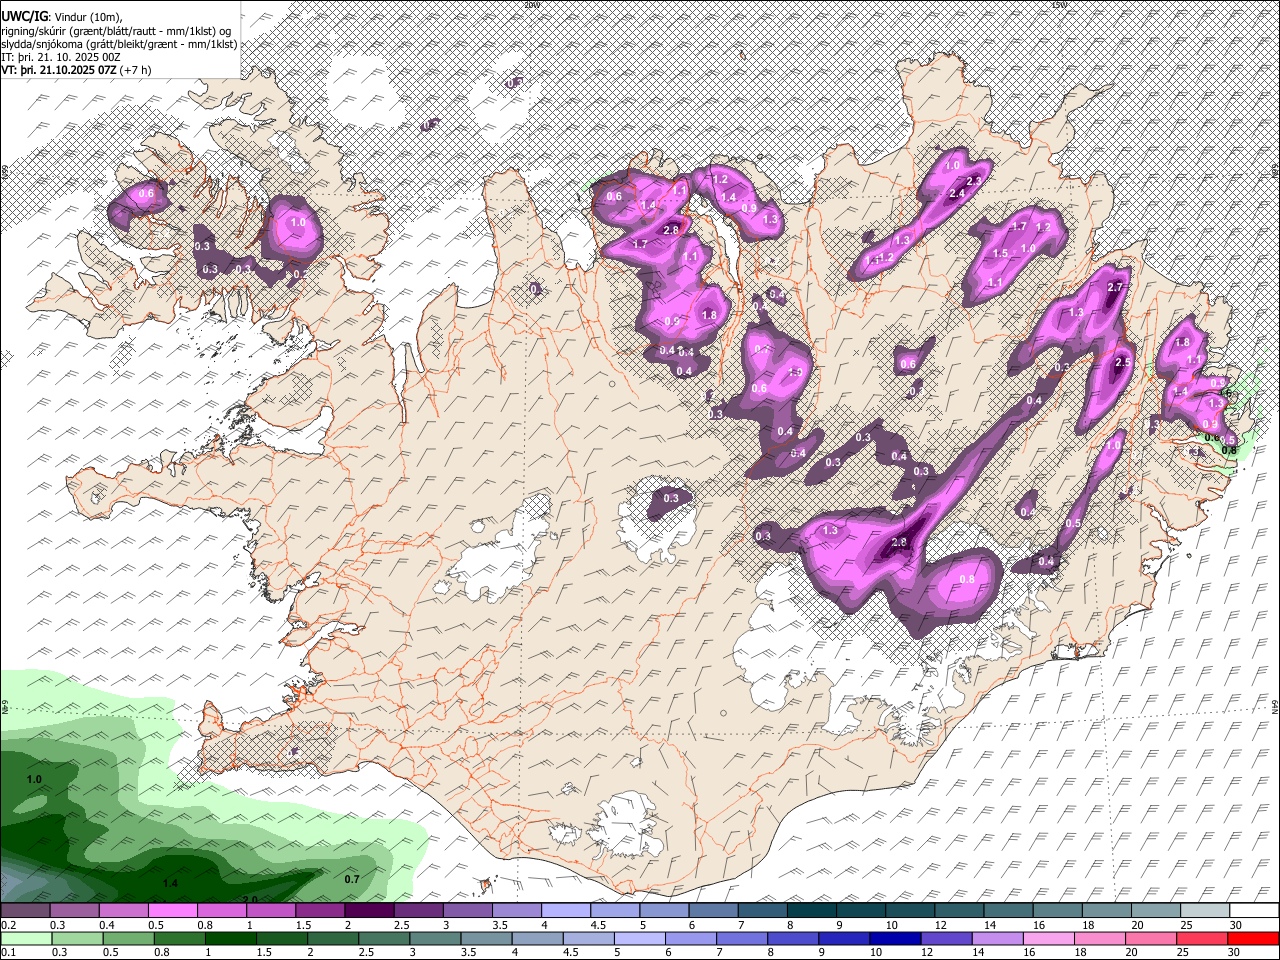Pick the lightest green 0.1 rain legend swatch
The height and width of the screenshot is (960, 1280).
pos(25,939)
